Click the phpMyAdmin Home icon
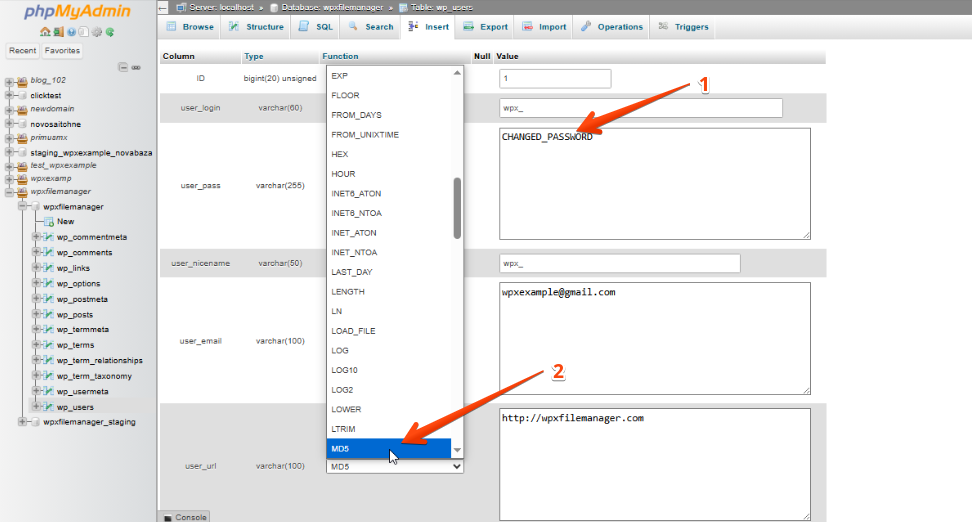972x522 pixels. (46, 32)
